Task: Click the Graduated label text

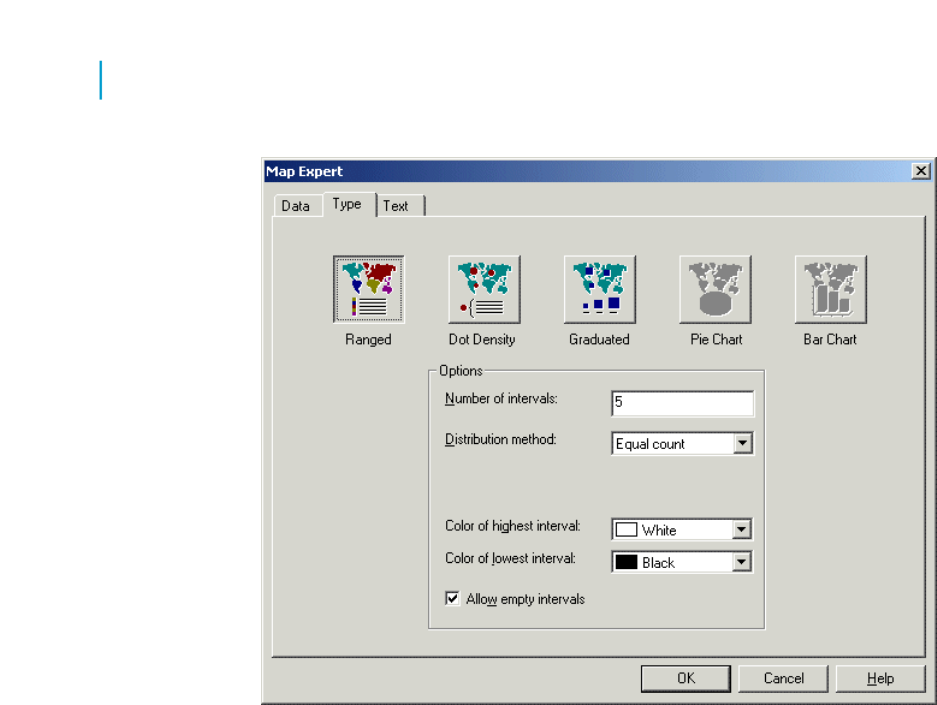Action: click(x=599, y=339)
